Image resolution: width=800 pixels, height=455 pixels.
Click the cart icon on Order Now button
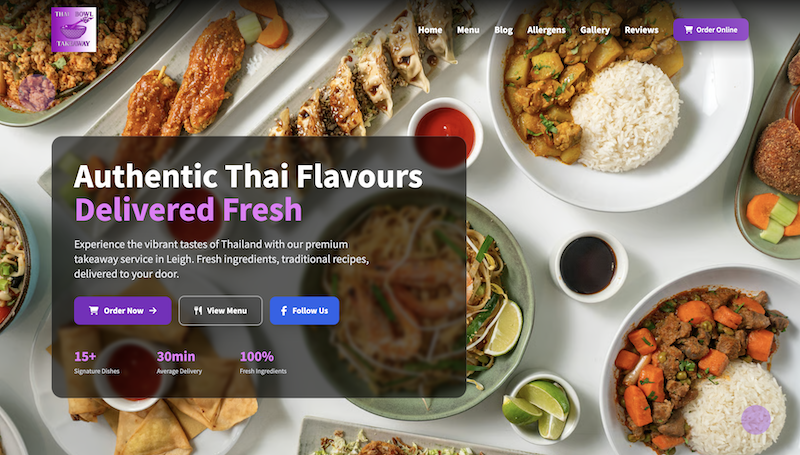[x=93, y=311]
